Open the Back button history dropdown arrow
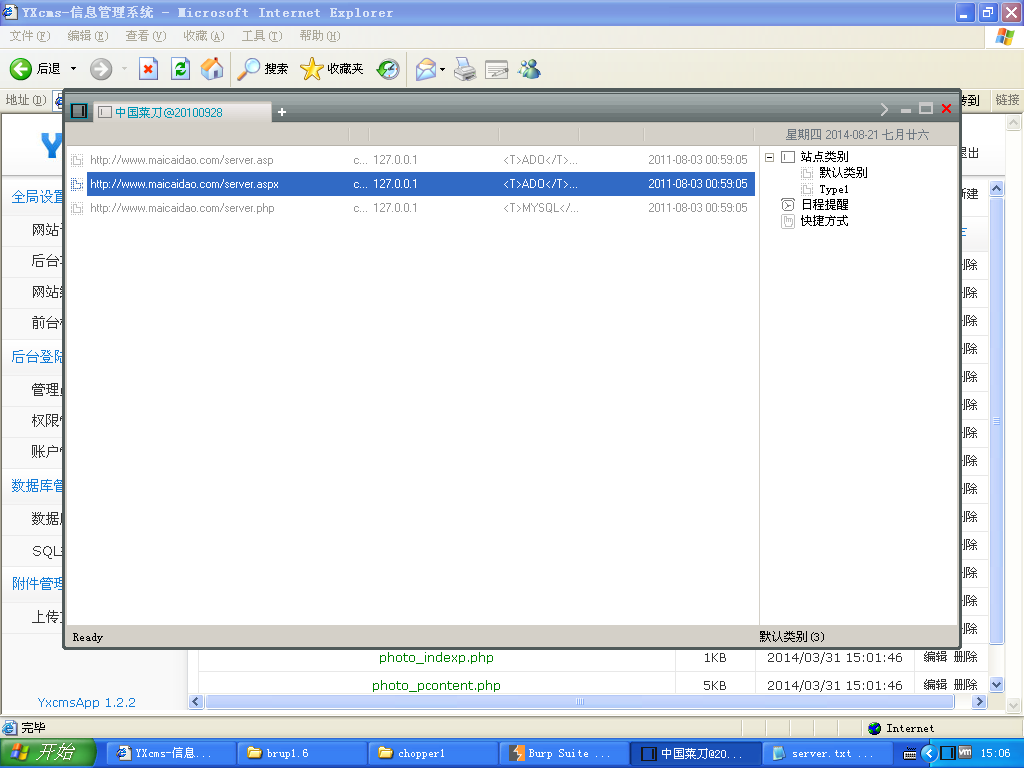This screenshot has width=1024, height=768. [x=73, y=69]
